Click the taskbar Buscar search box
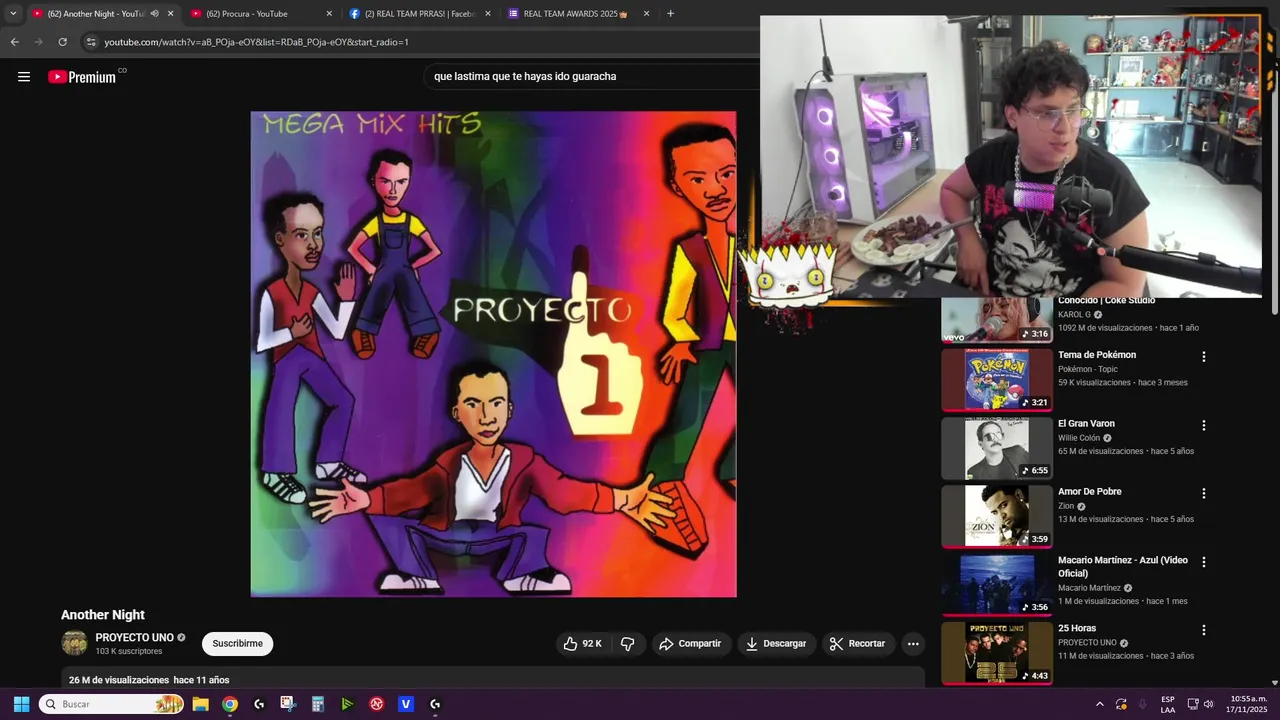The height and width of the screenshot is (720, 1280). (x=112, y=704)
